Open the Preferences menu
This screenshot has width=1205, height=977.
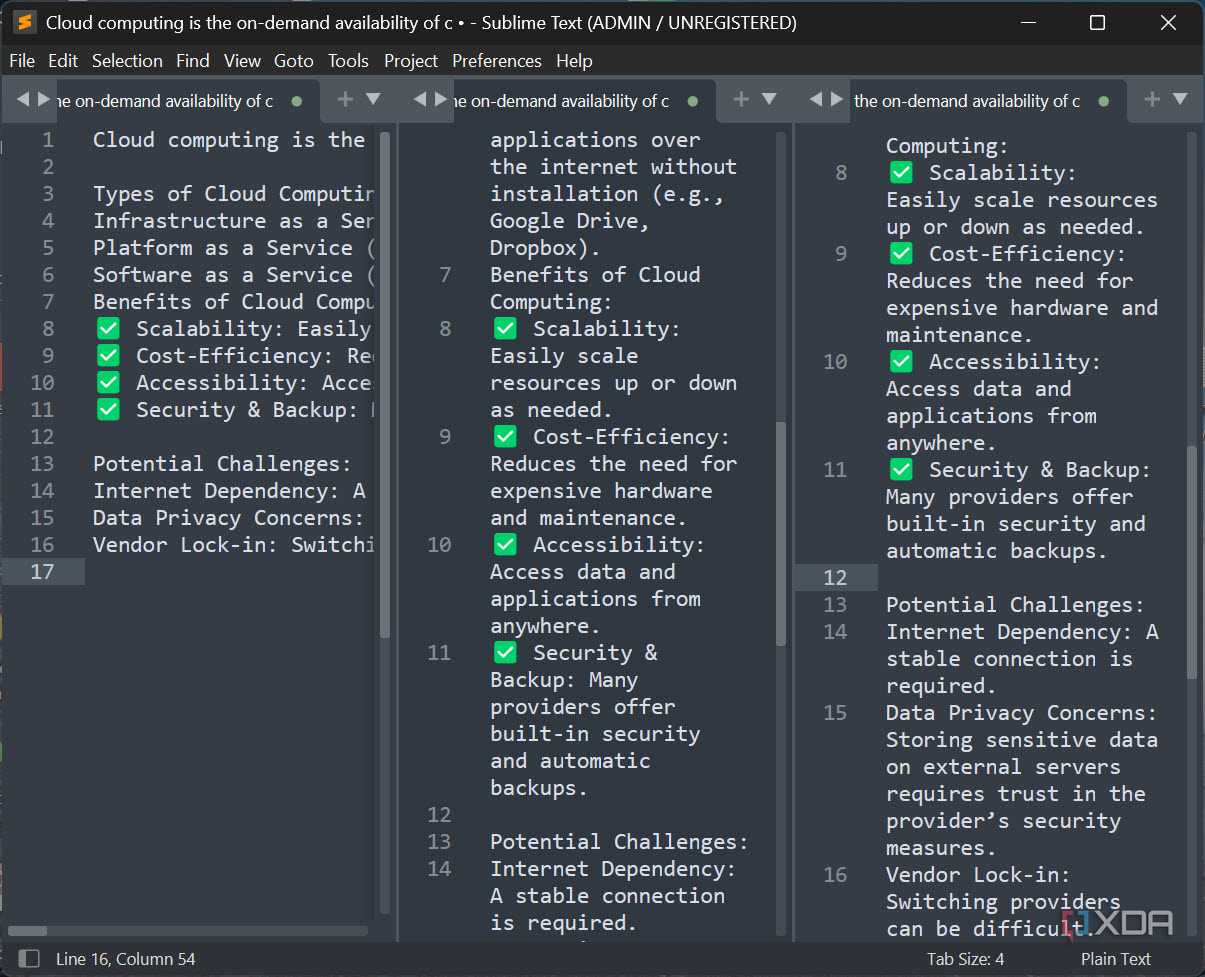tap(497, 61)
